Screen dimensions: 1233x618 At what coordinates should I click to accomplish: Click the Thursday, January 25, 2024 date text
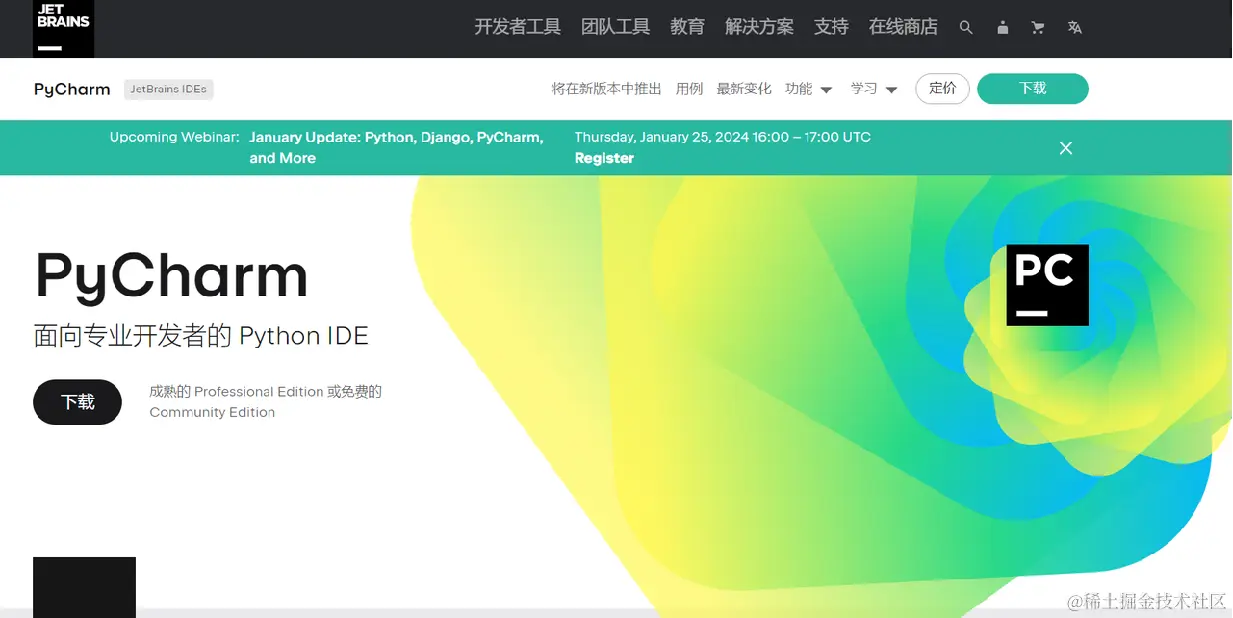(722, 137)
